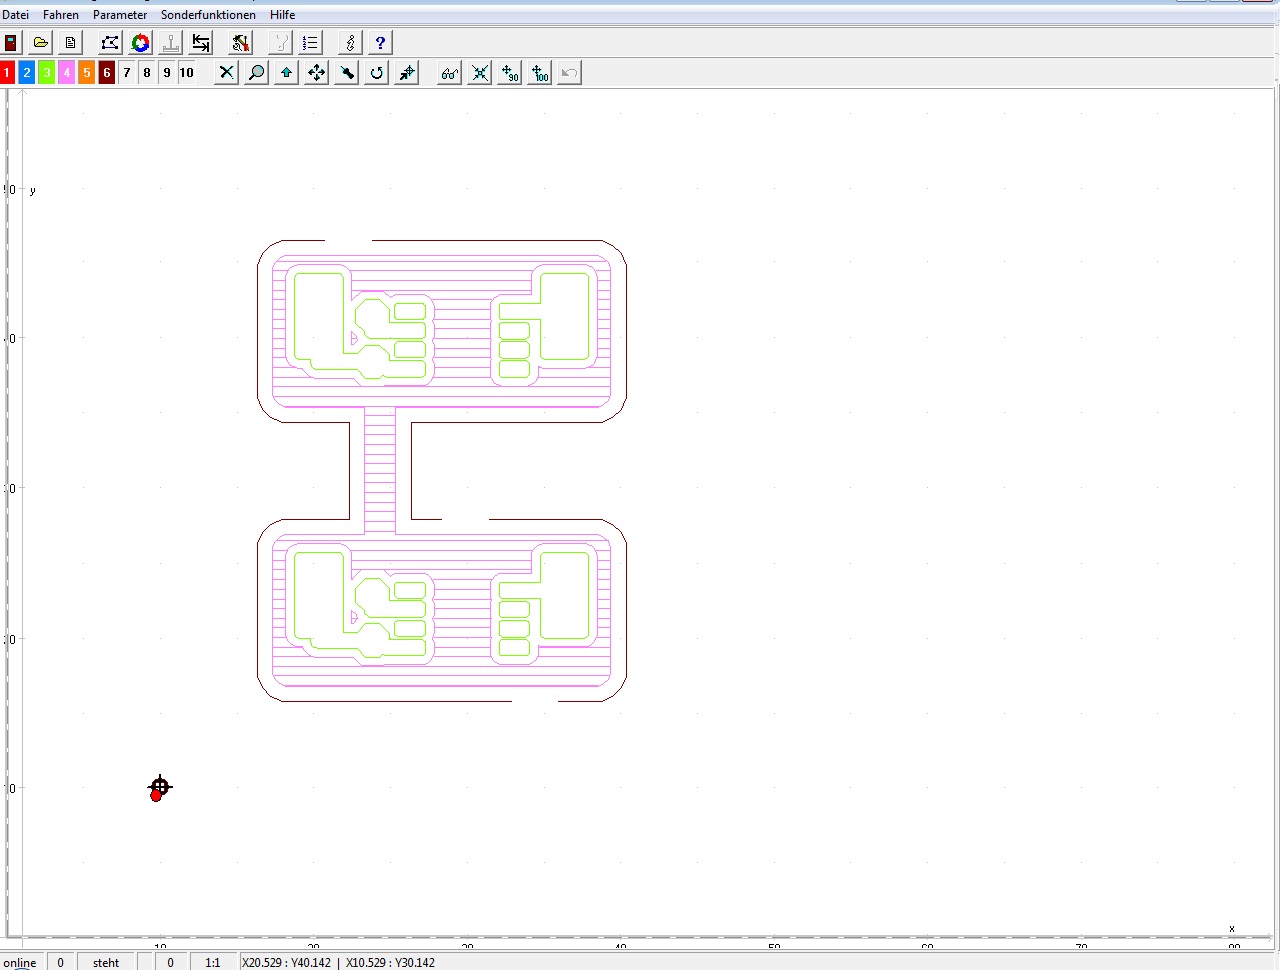Select red layer 1 swatch
Viewport: 1280px width, 970px height.
[x=7, y=73]
